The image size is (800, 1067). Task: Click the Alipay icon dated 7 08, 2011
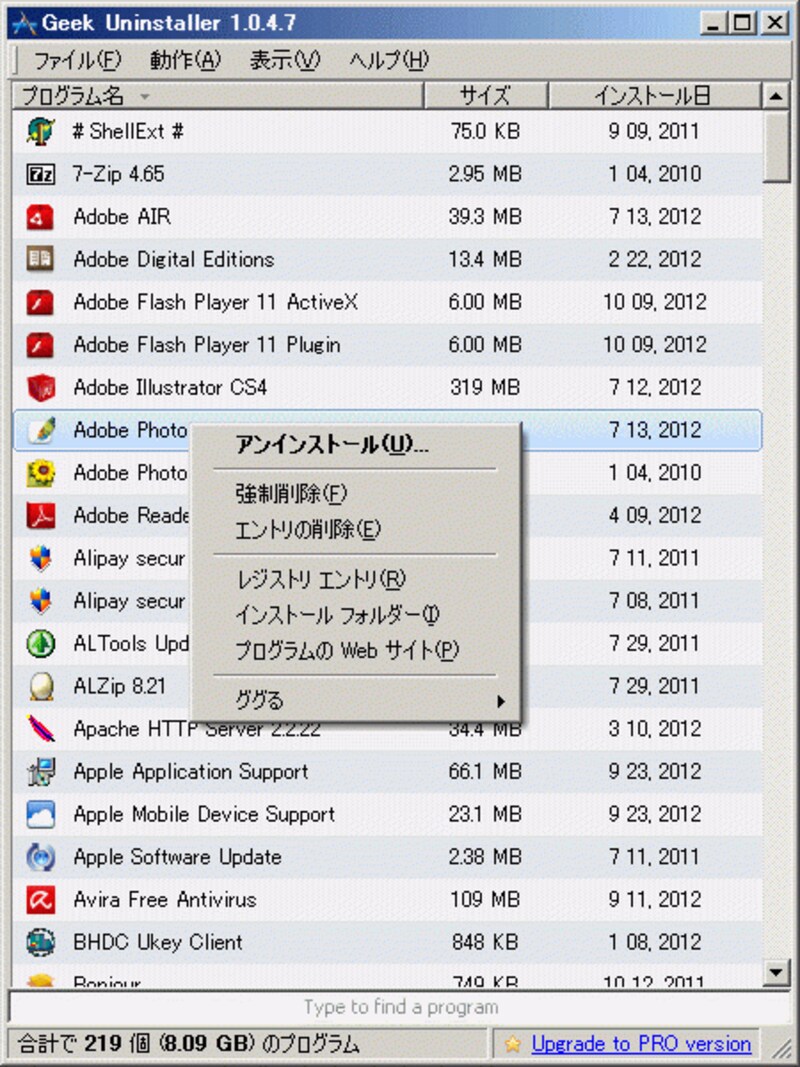coord(40,601)
